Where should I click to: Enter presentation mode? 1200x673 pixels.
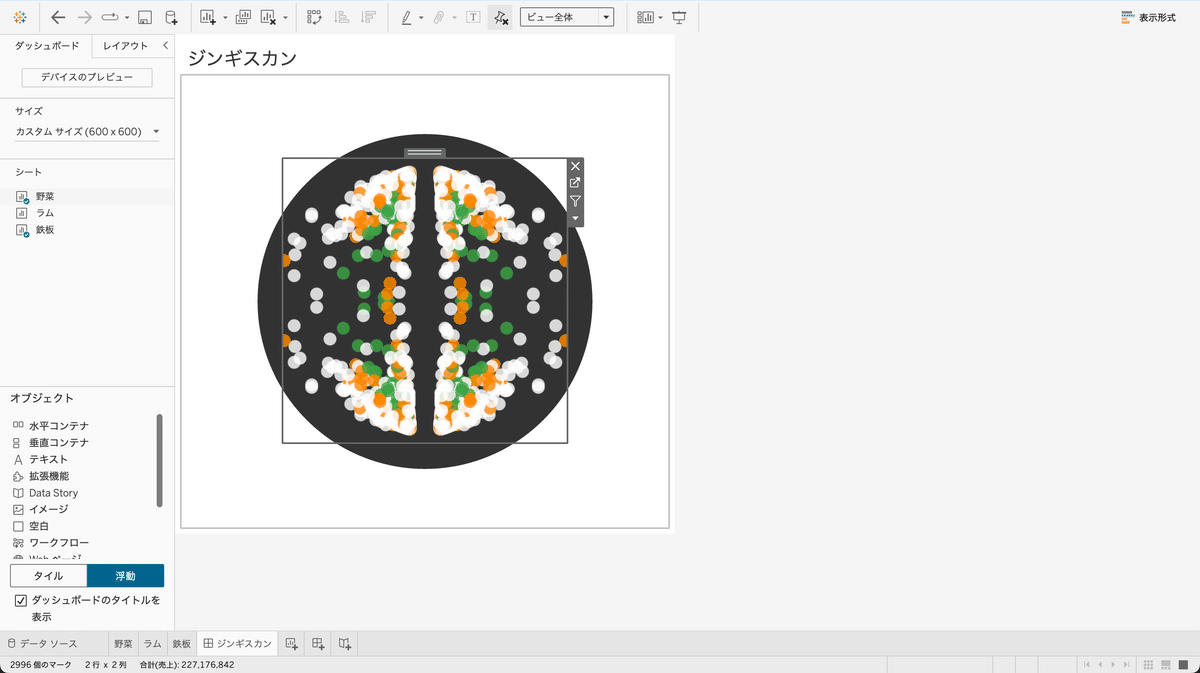coord(680,17)
